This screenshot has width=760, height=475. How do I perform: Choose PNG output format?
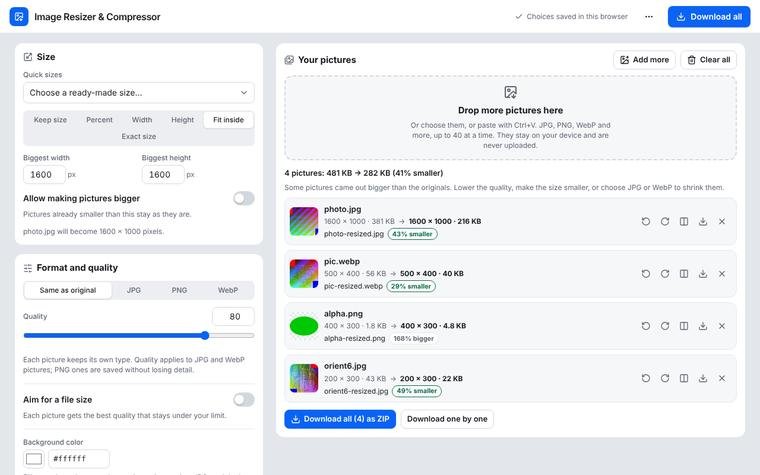(x=179, y=290)
